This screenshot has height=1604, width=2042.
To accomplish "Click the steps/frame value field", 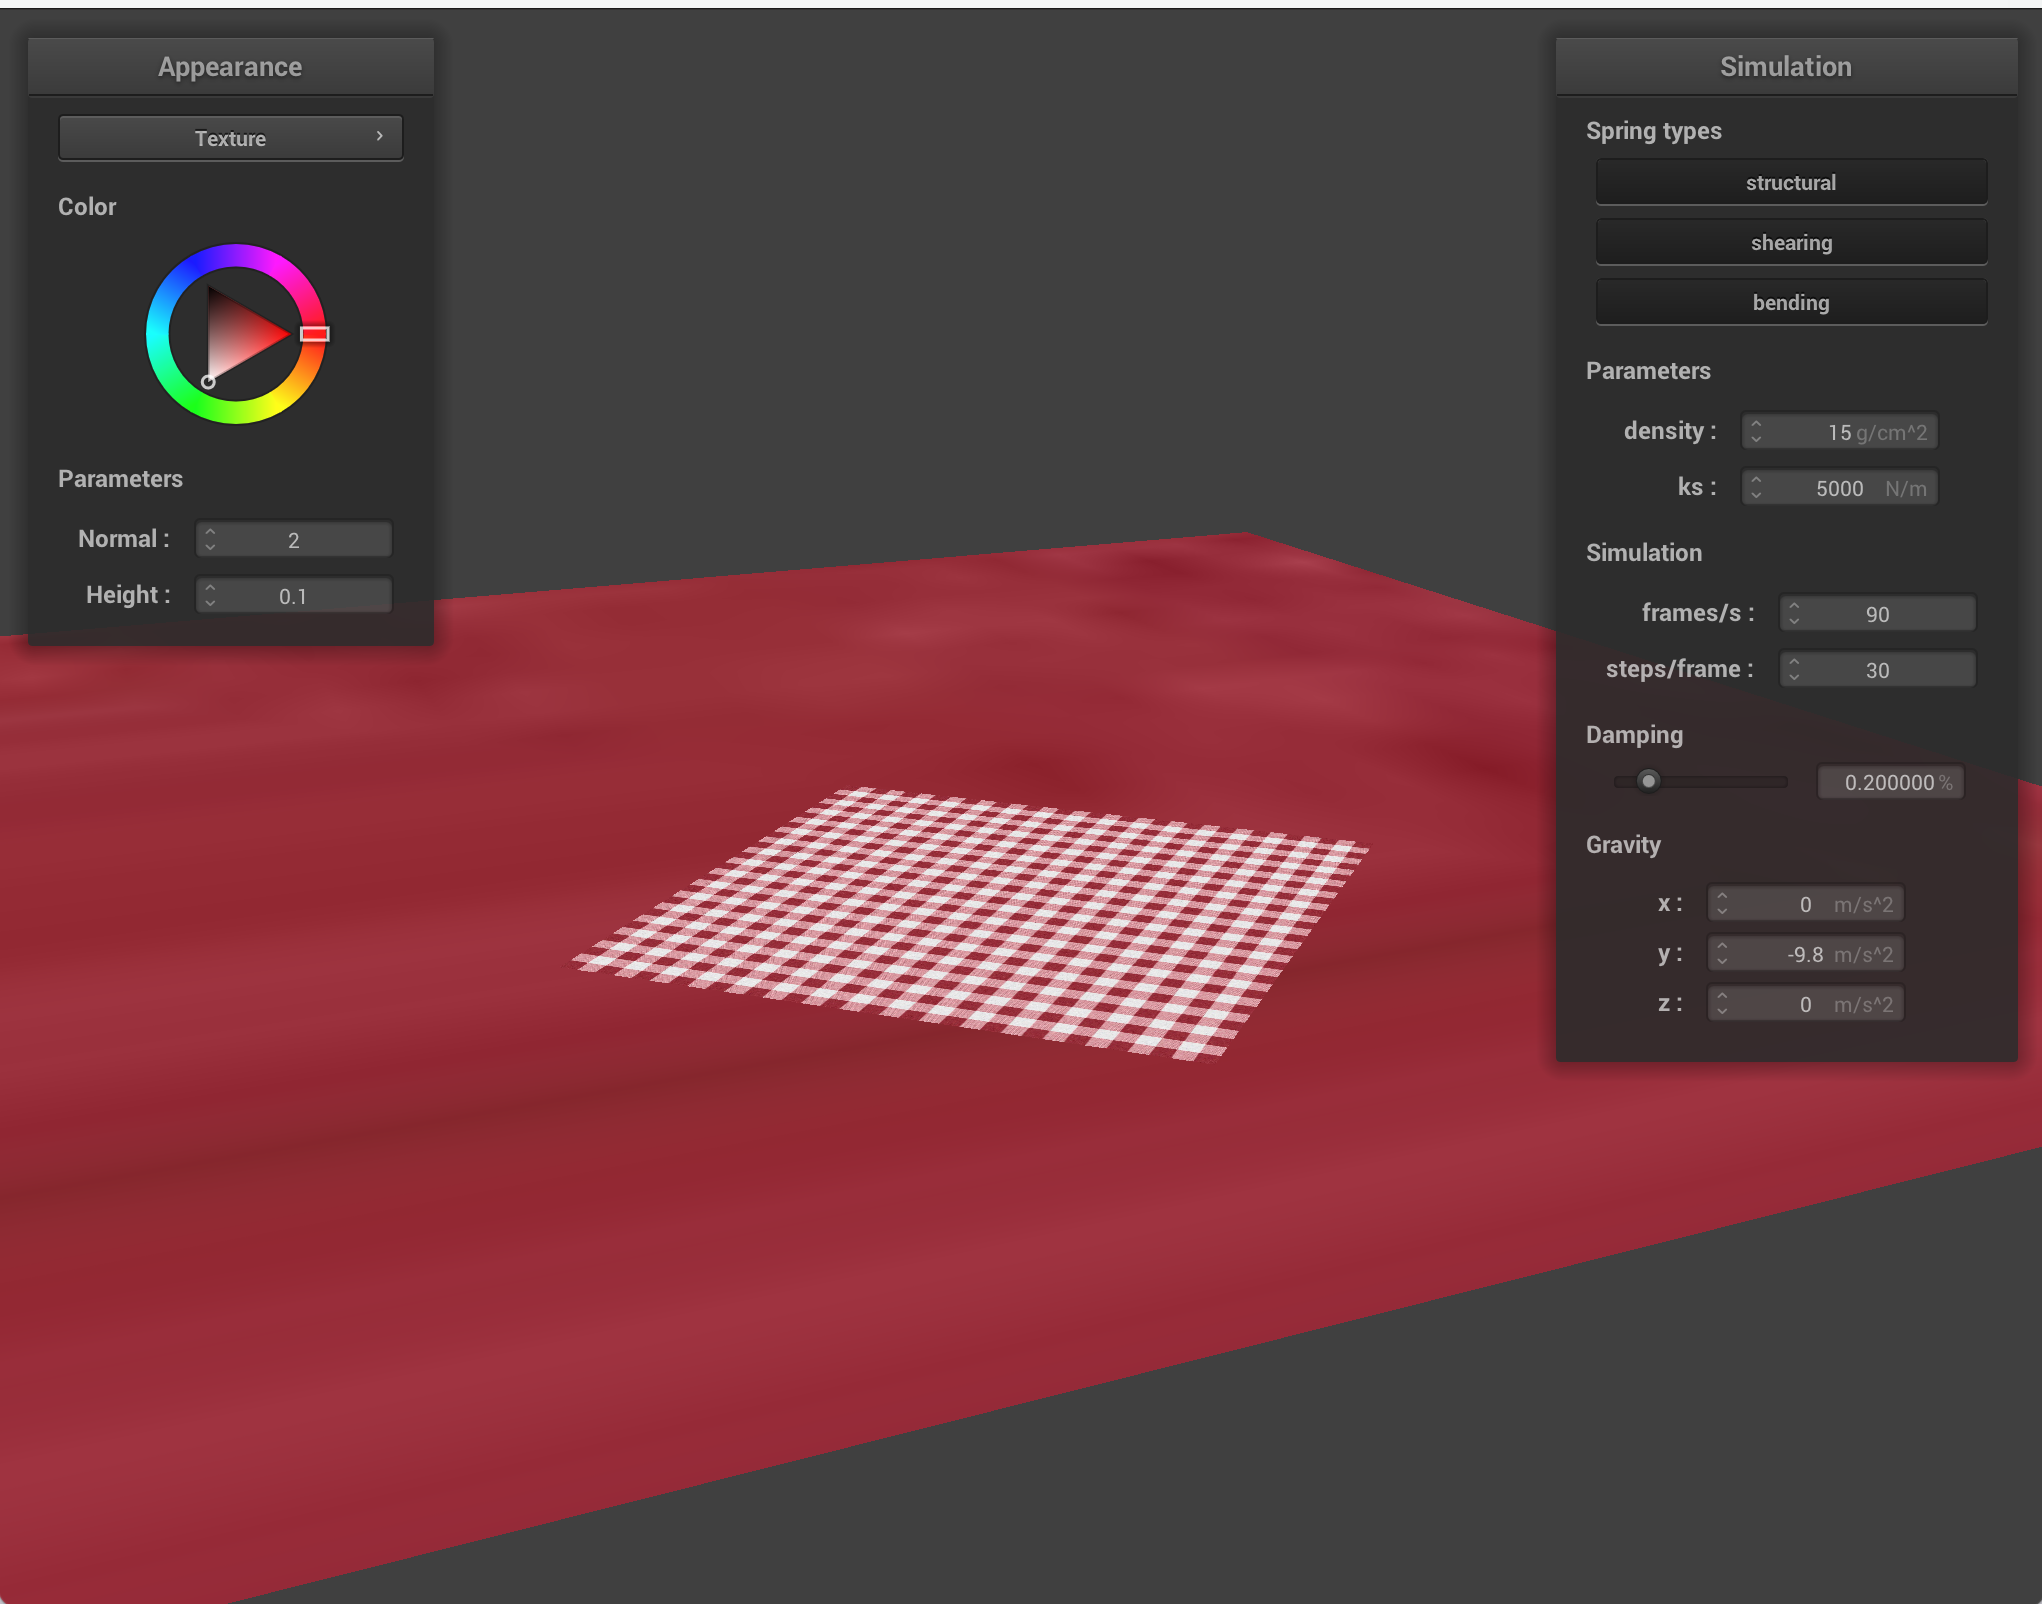I will 1877,670.
